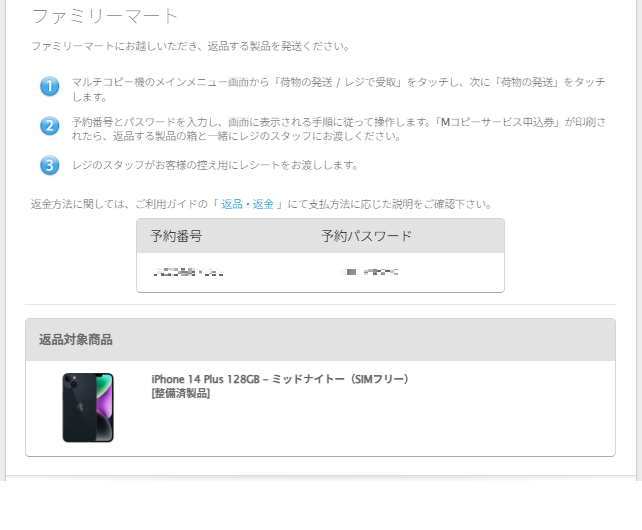Click the step 2 number badge
The image size is (642, 530).
pos(50,125)
